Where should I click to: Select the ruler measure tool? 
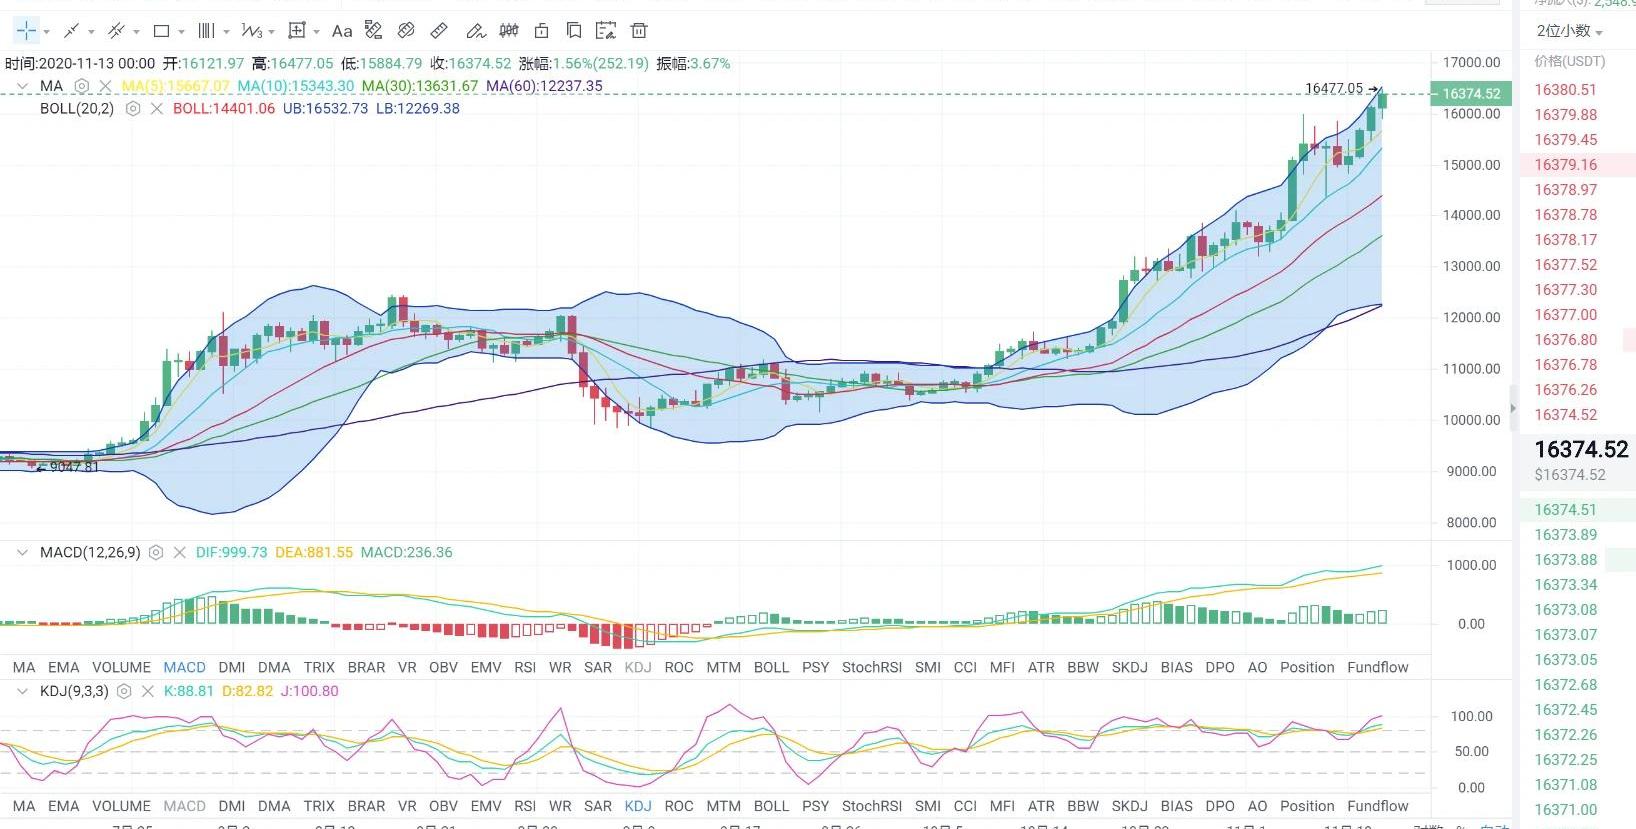[x=439, y=31]
